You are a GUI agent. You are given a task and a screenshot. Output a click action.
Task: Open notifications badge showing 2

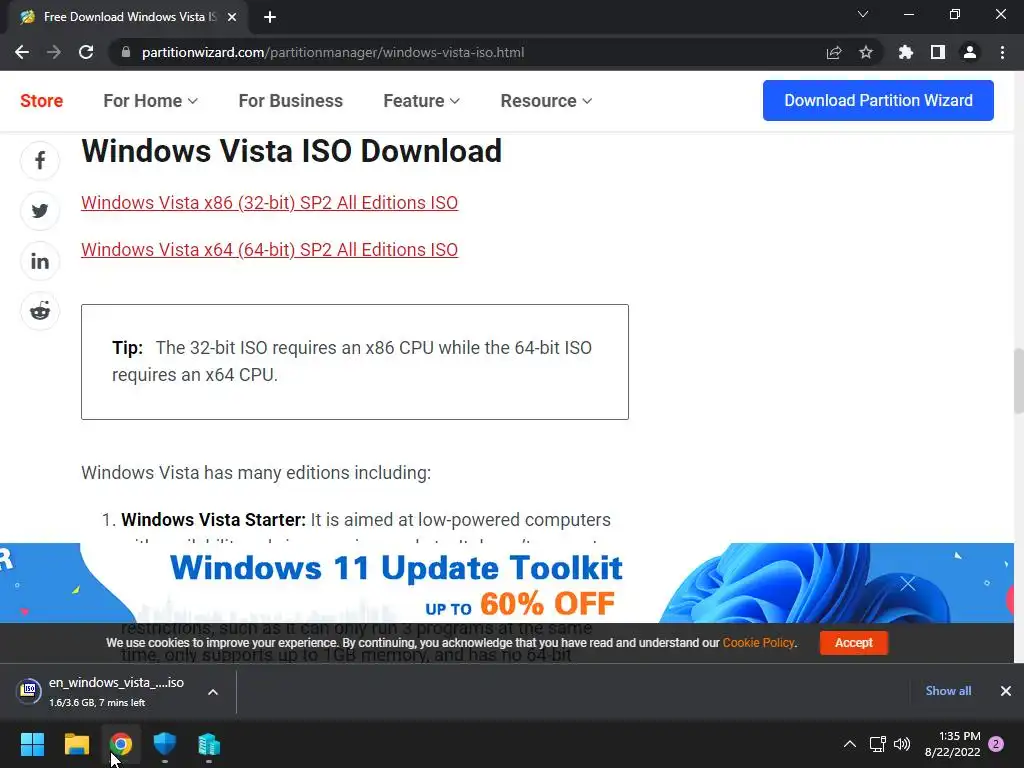coord(997,744)
